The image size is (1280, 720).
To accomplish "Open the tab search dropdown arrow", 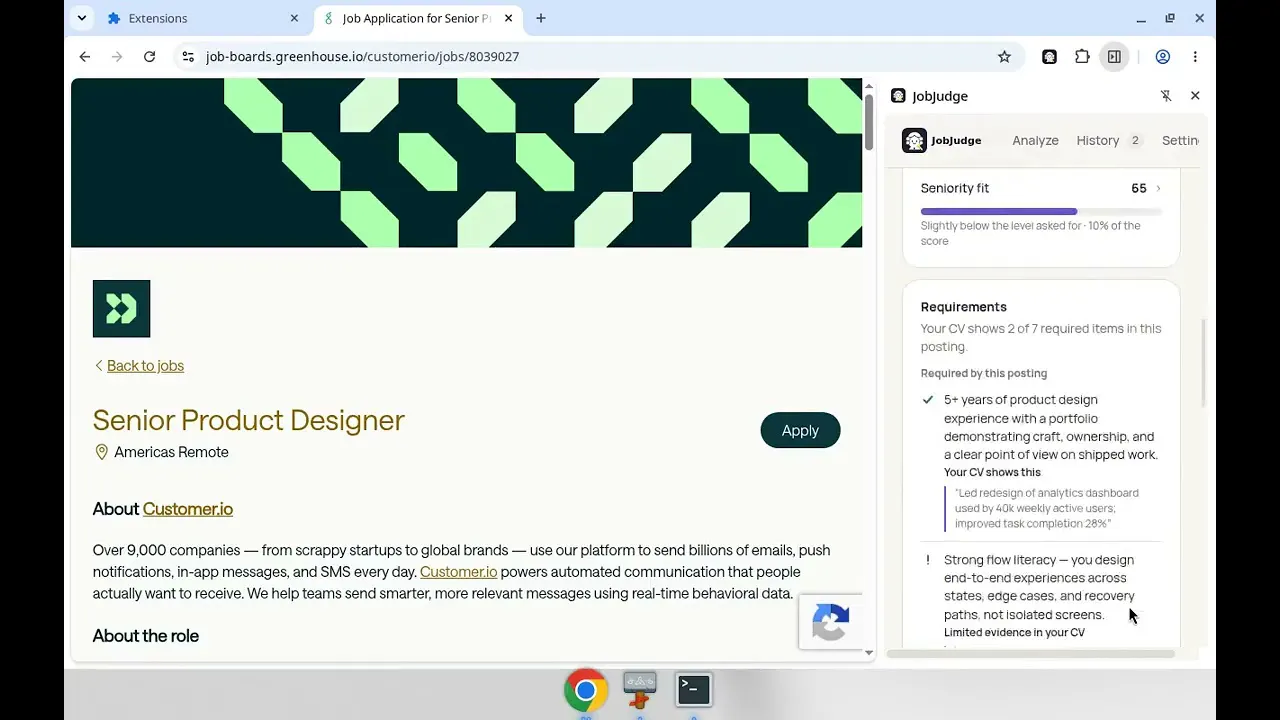I will tap(82, 18).
